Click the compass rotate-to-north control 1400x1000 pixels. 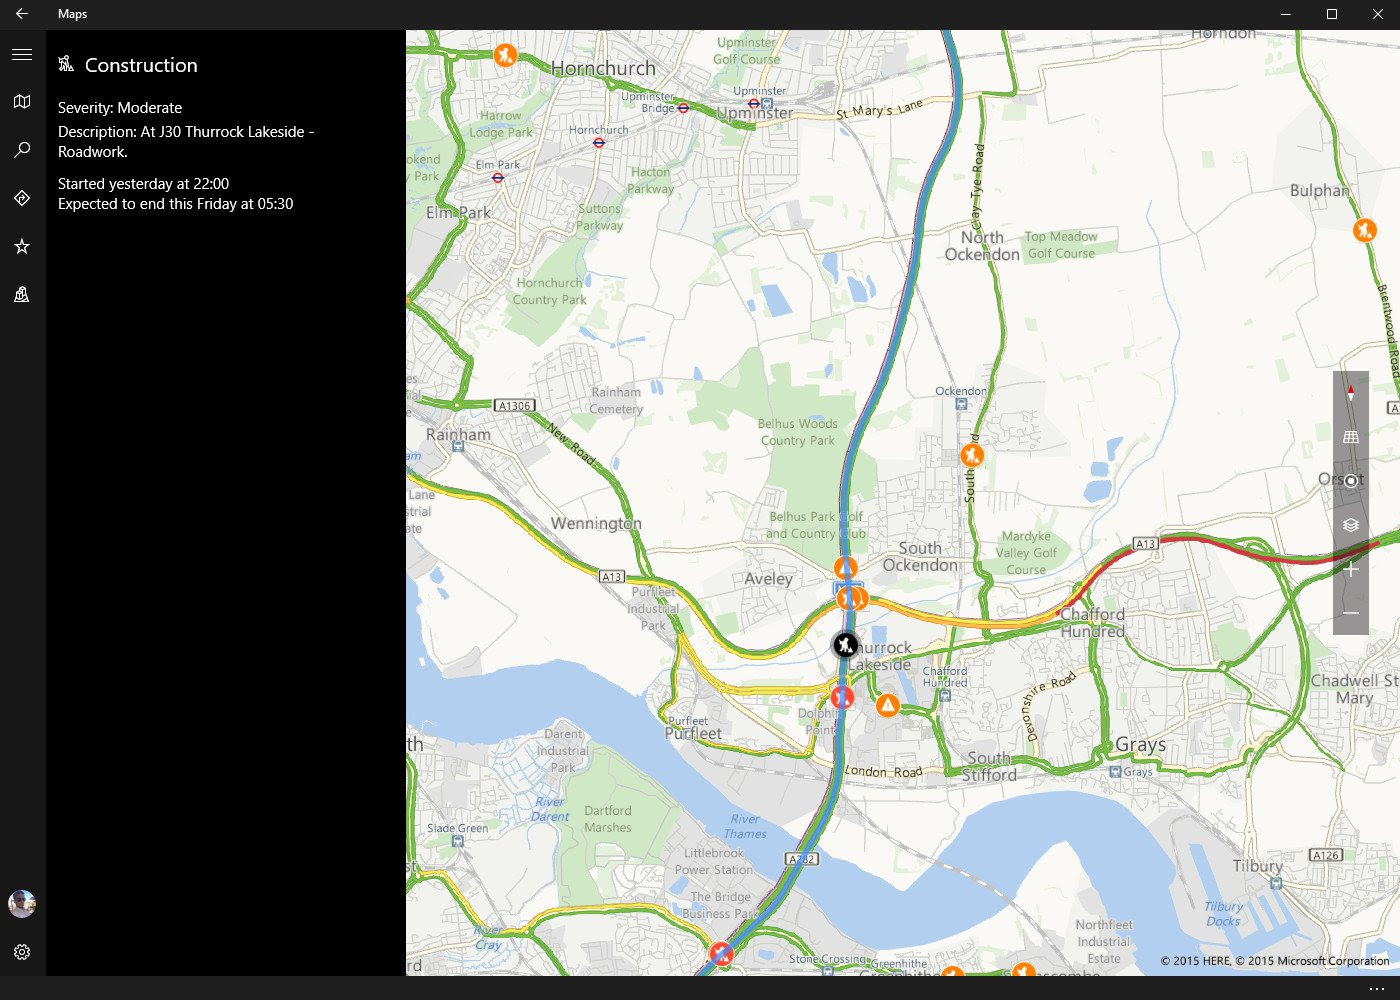click(1351, 393)
